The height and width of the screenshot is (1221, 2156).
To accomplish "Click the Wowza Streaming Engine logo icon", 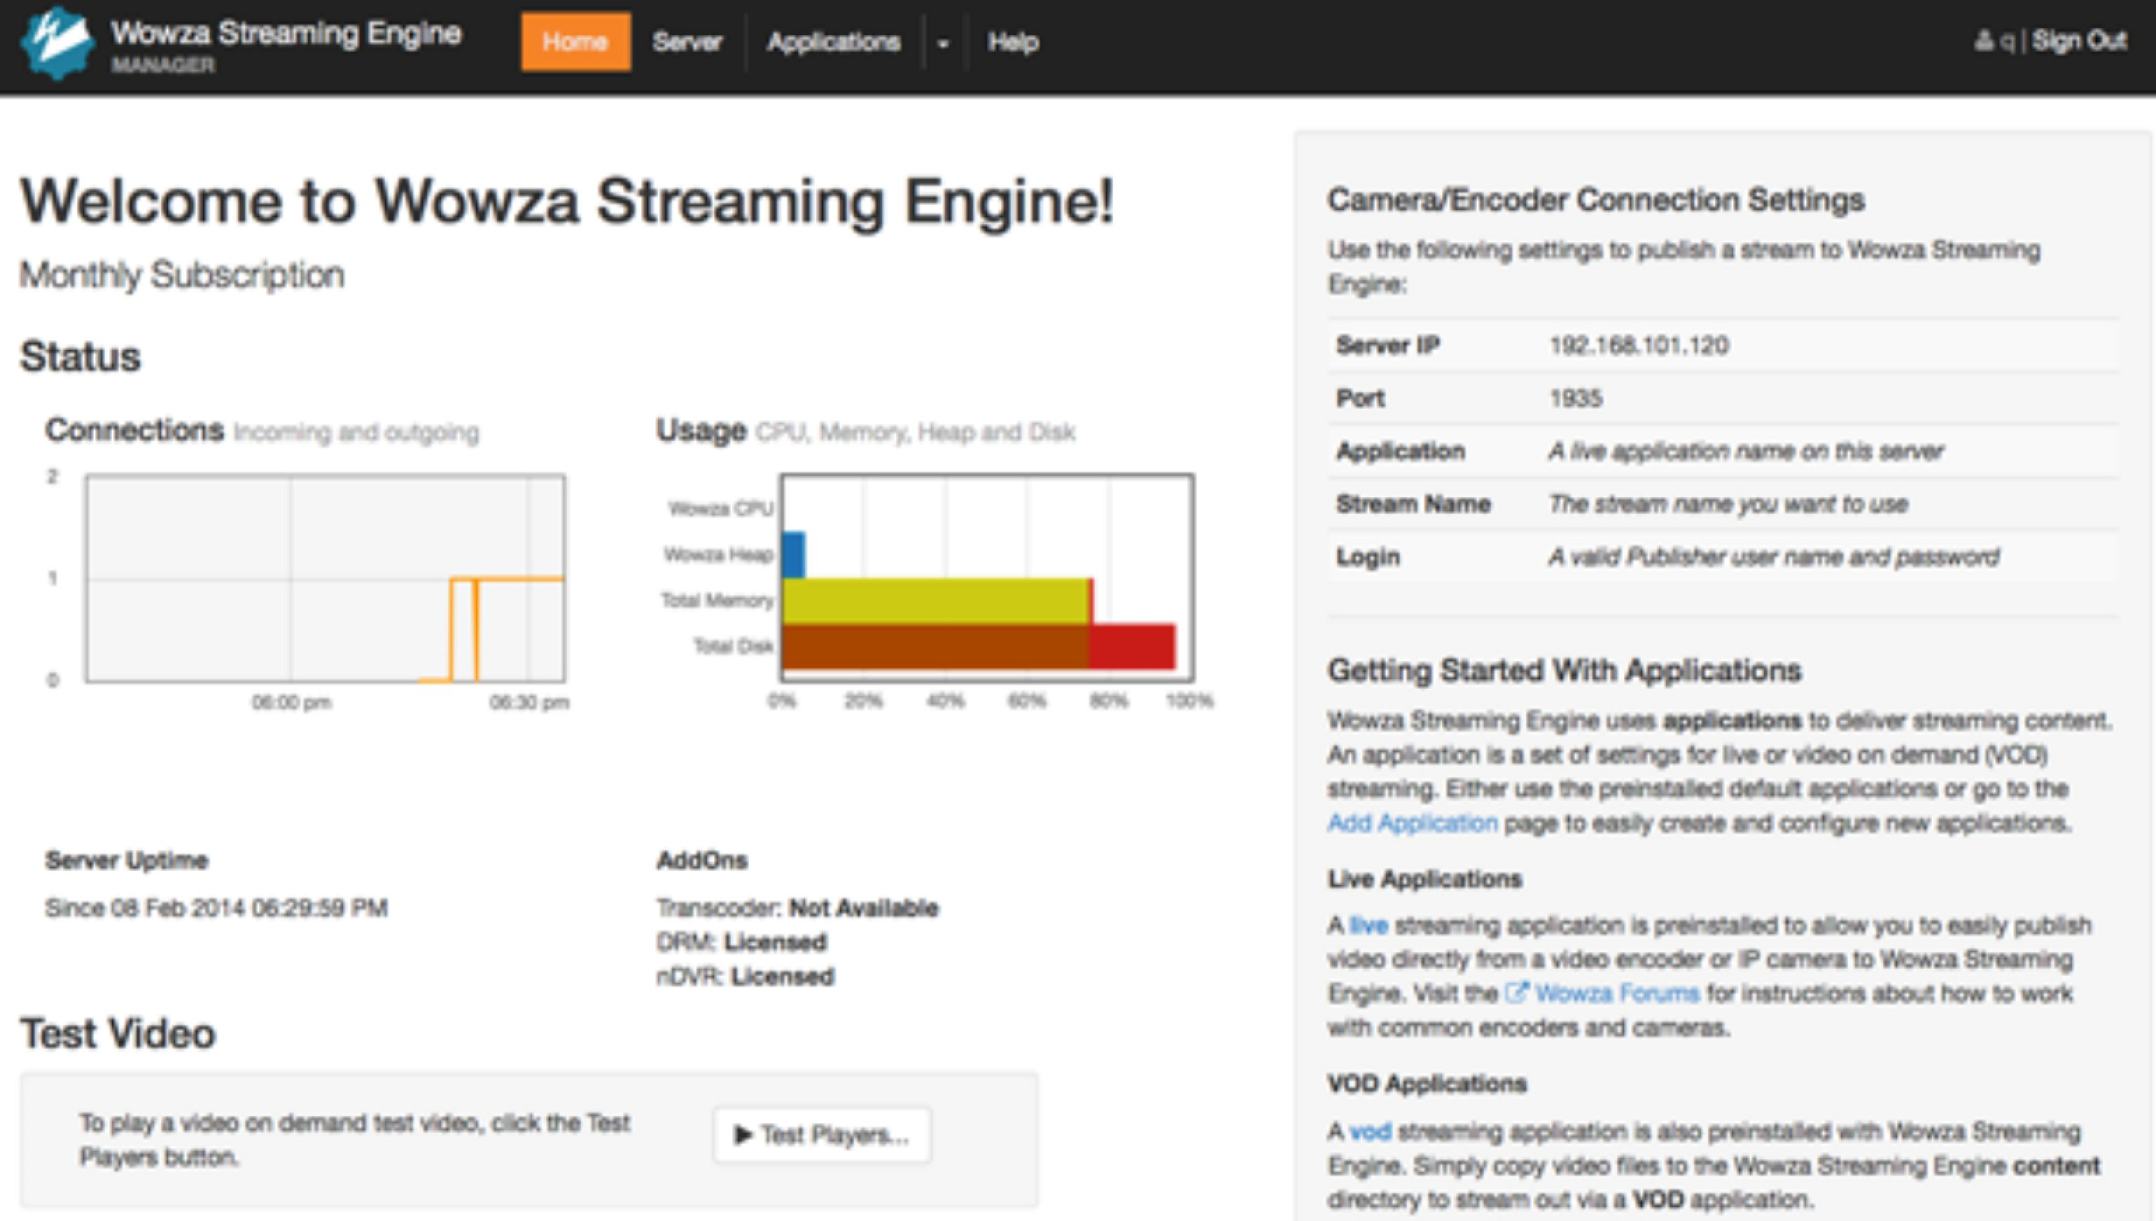I will coord(58,42).
